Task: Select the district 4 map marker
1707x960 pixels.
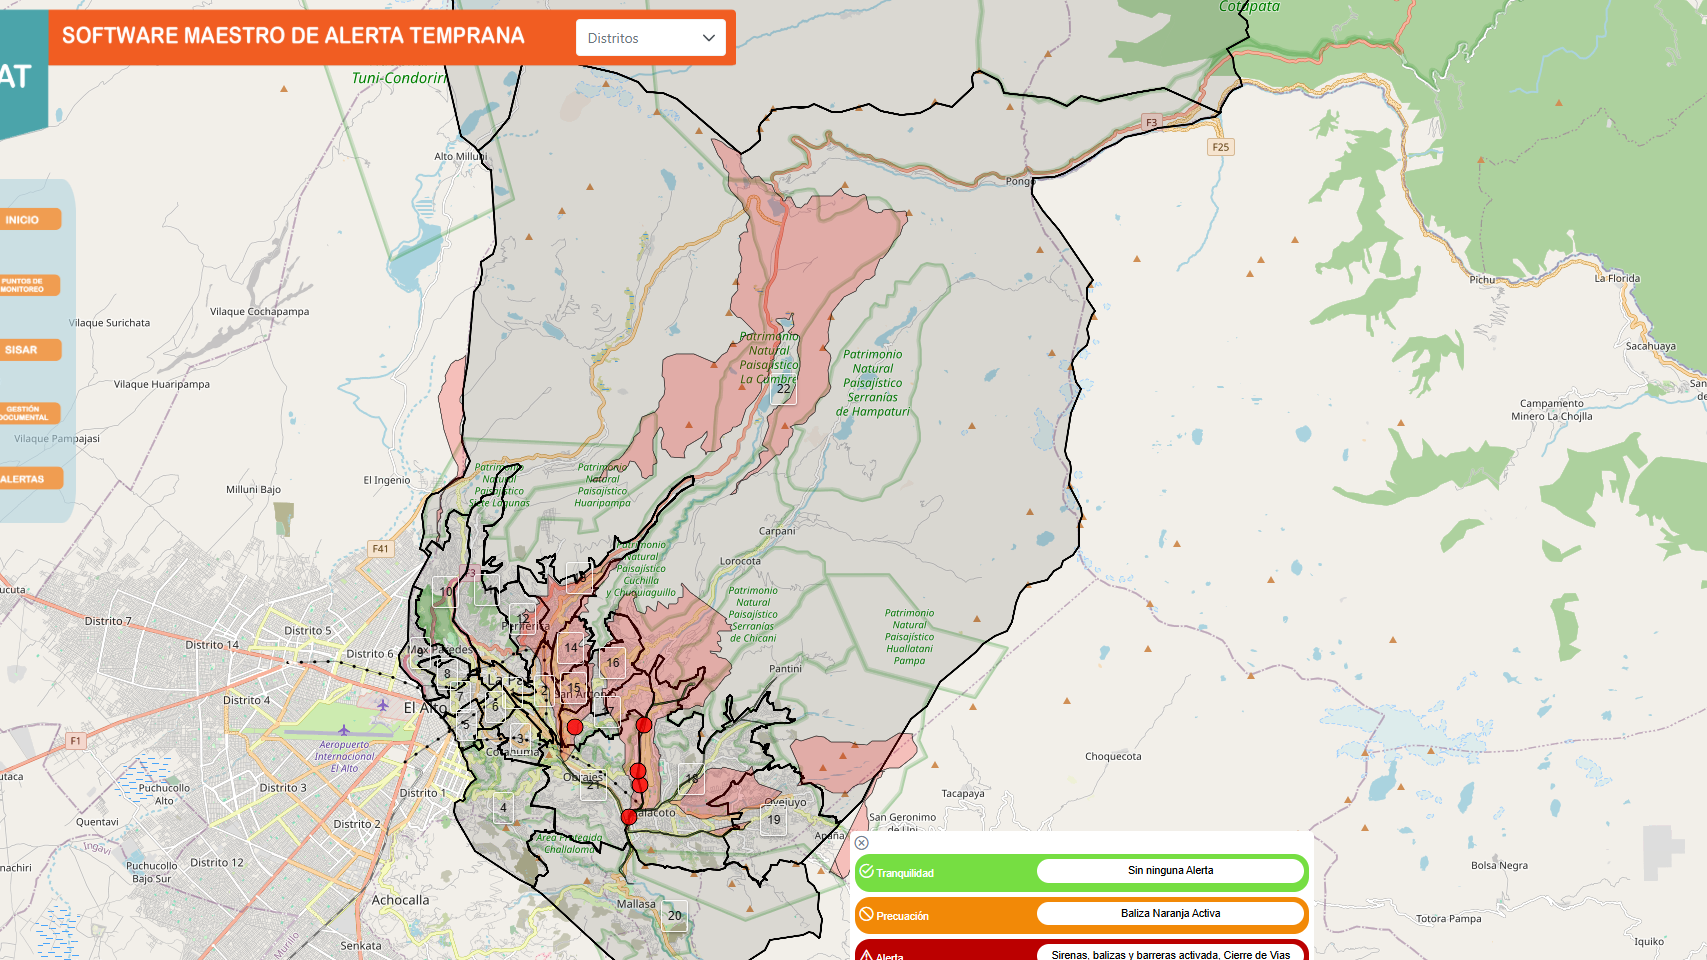Action: pos(503,808)
